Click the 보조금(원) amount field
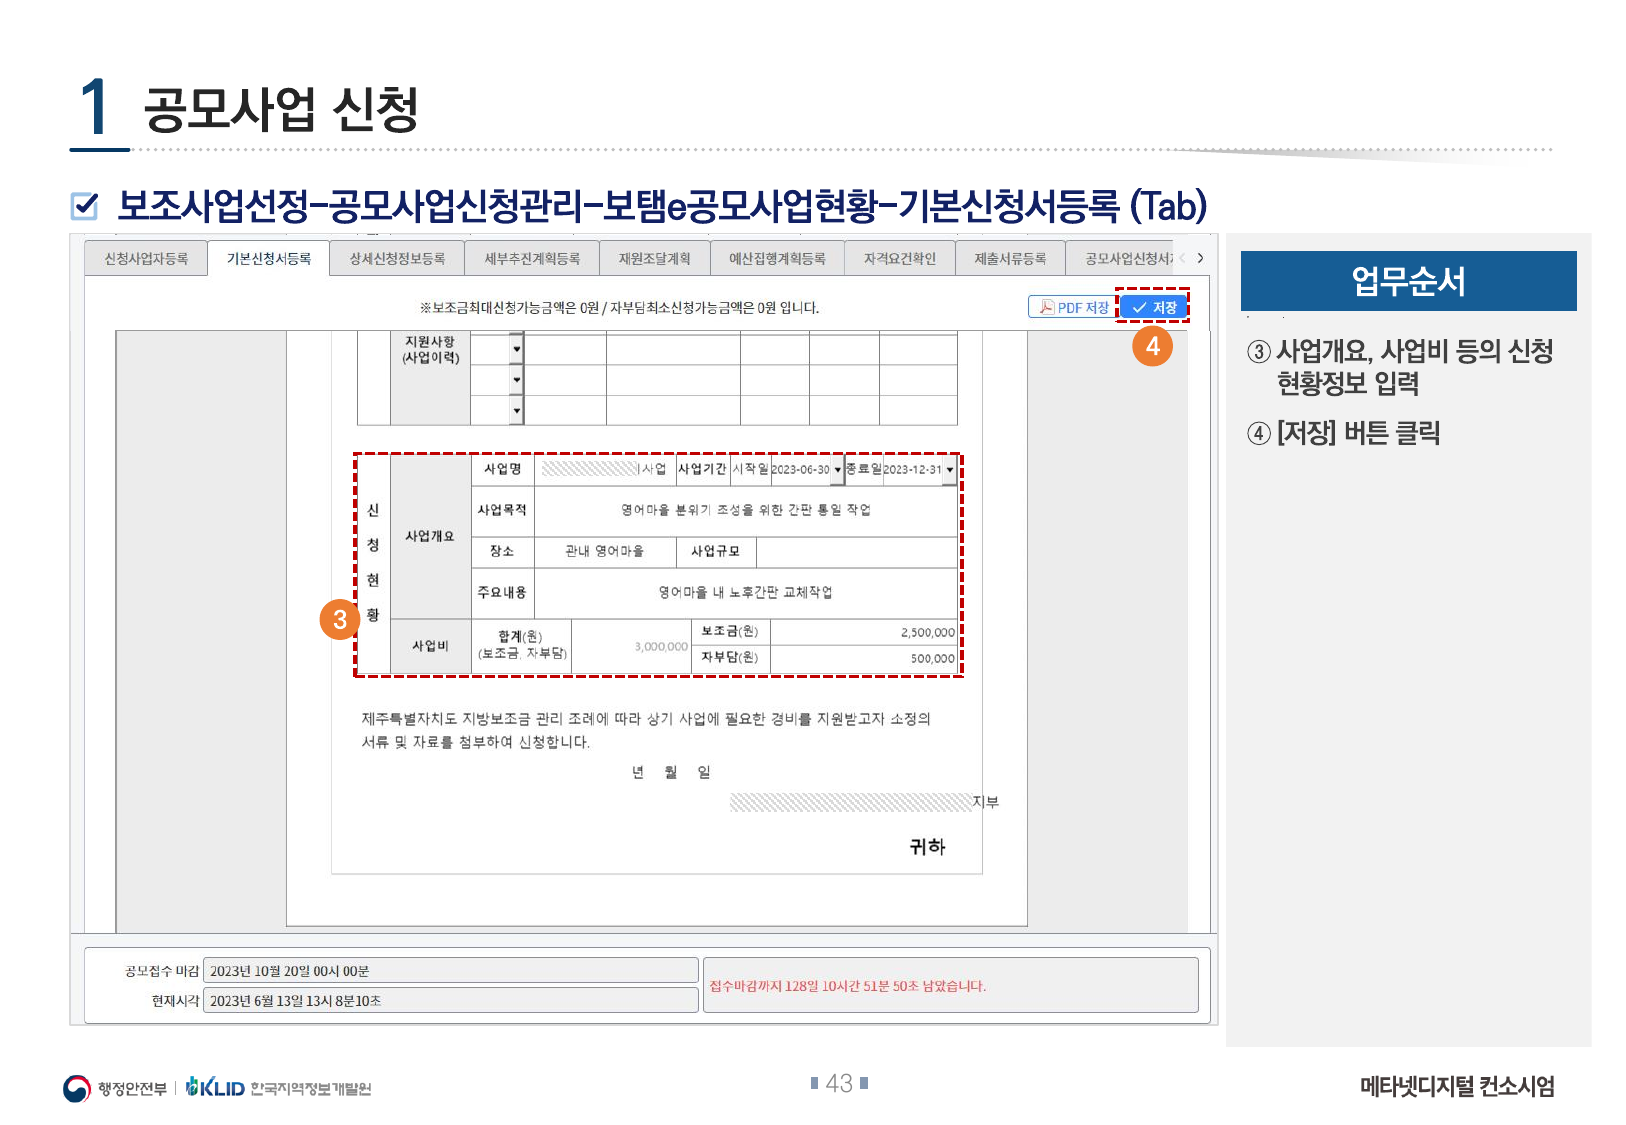The image size is (1626, 1125). tap(864, 633)
